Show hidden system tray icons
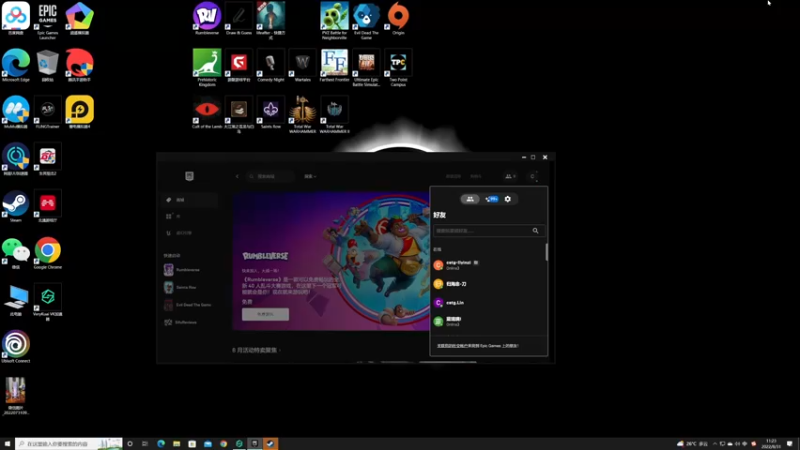800x450 pixels. 715,444
